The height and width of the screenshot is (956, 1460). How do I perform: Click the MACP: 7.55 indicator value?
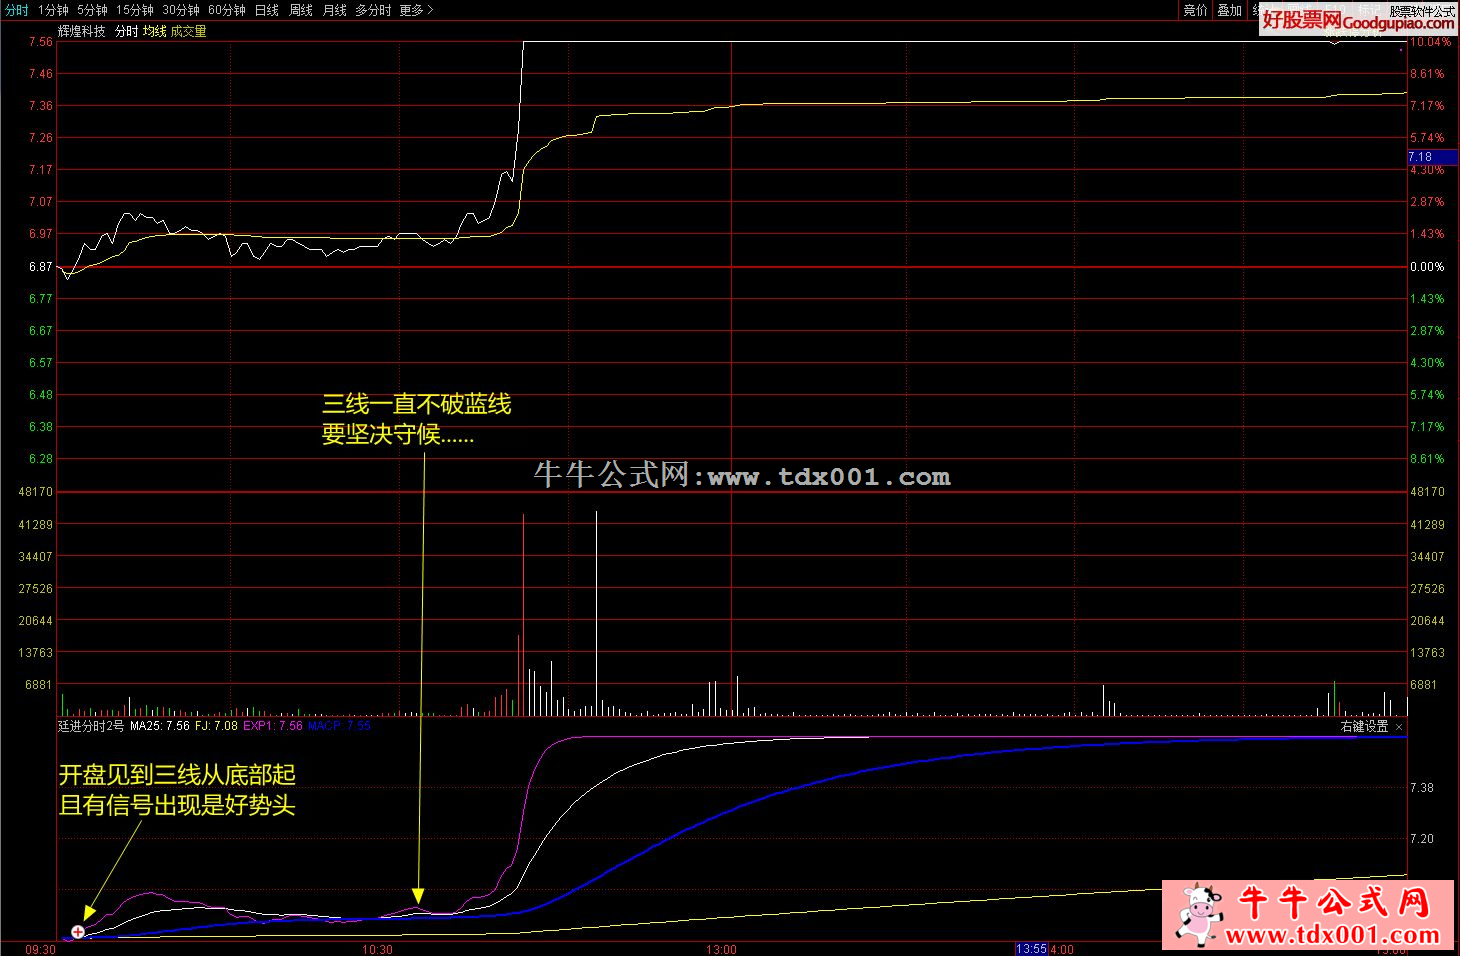[339, 726]
